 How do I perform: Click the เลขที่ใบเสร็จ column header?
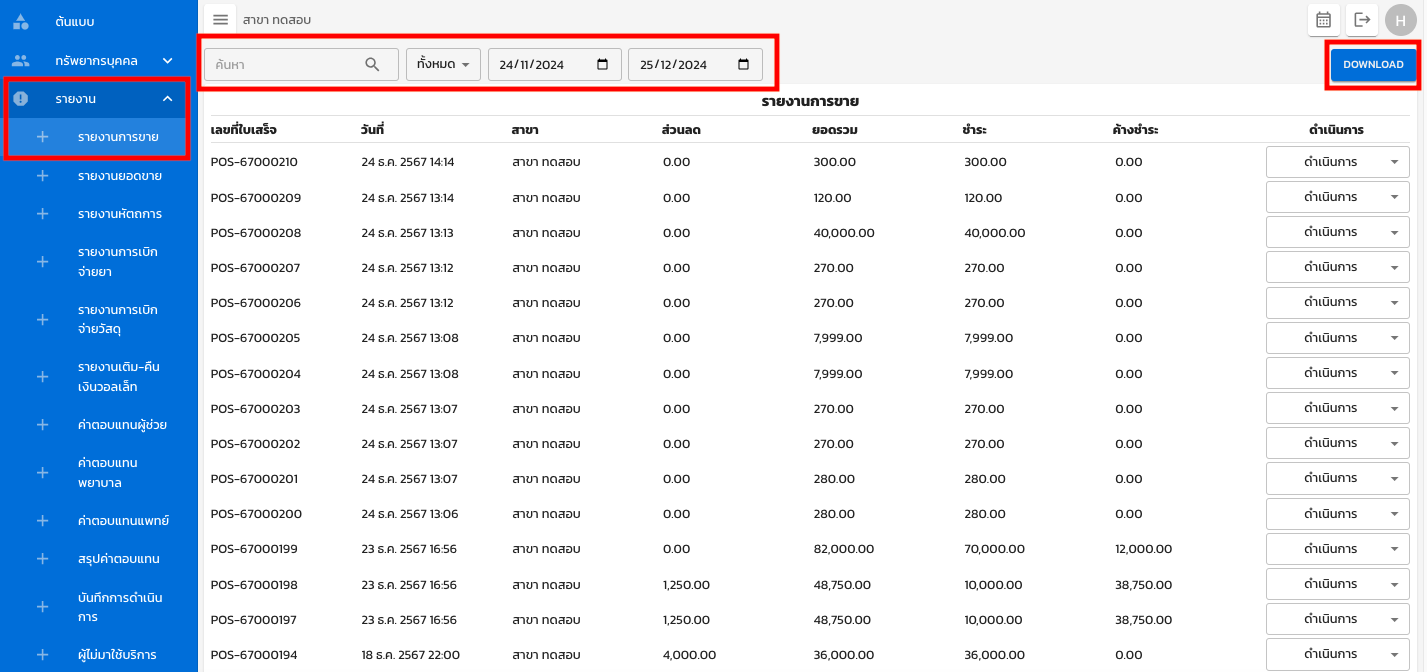(x=244, y=130)
